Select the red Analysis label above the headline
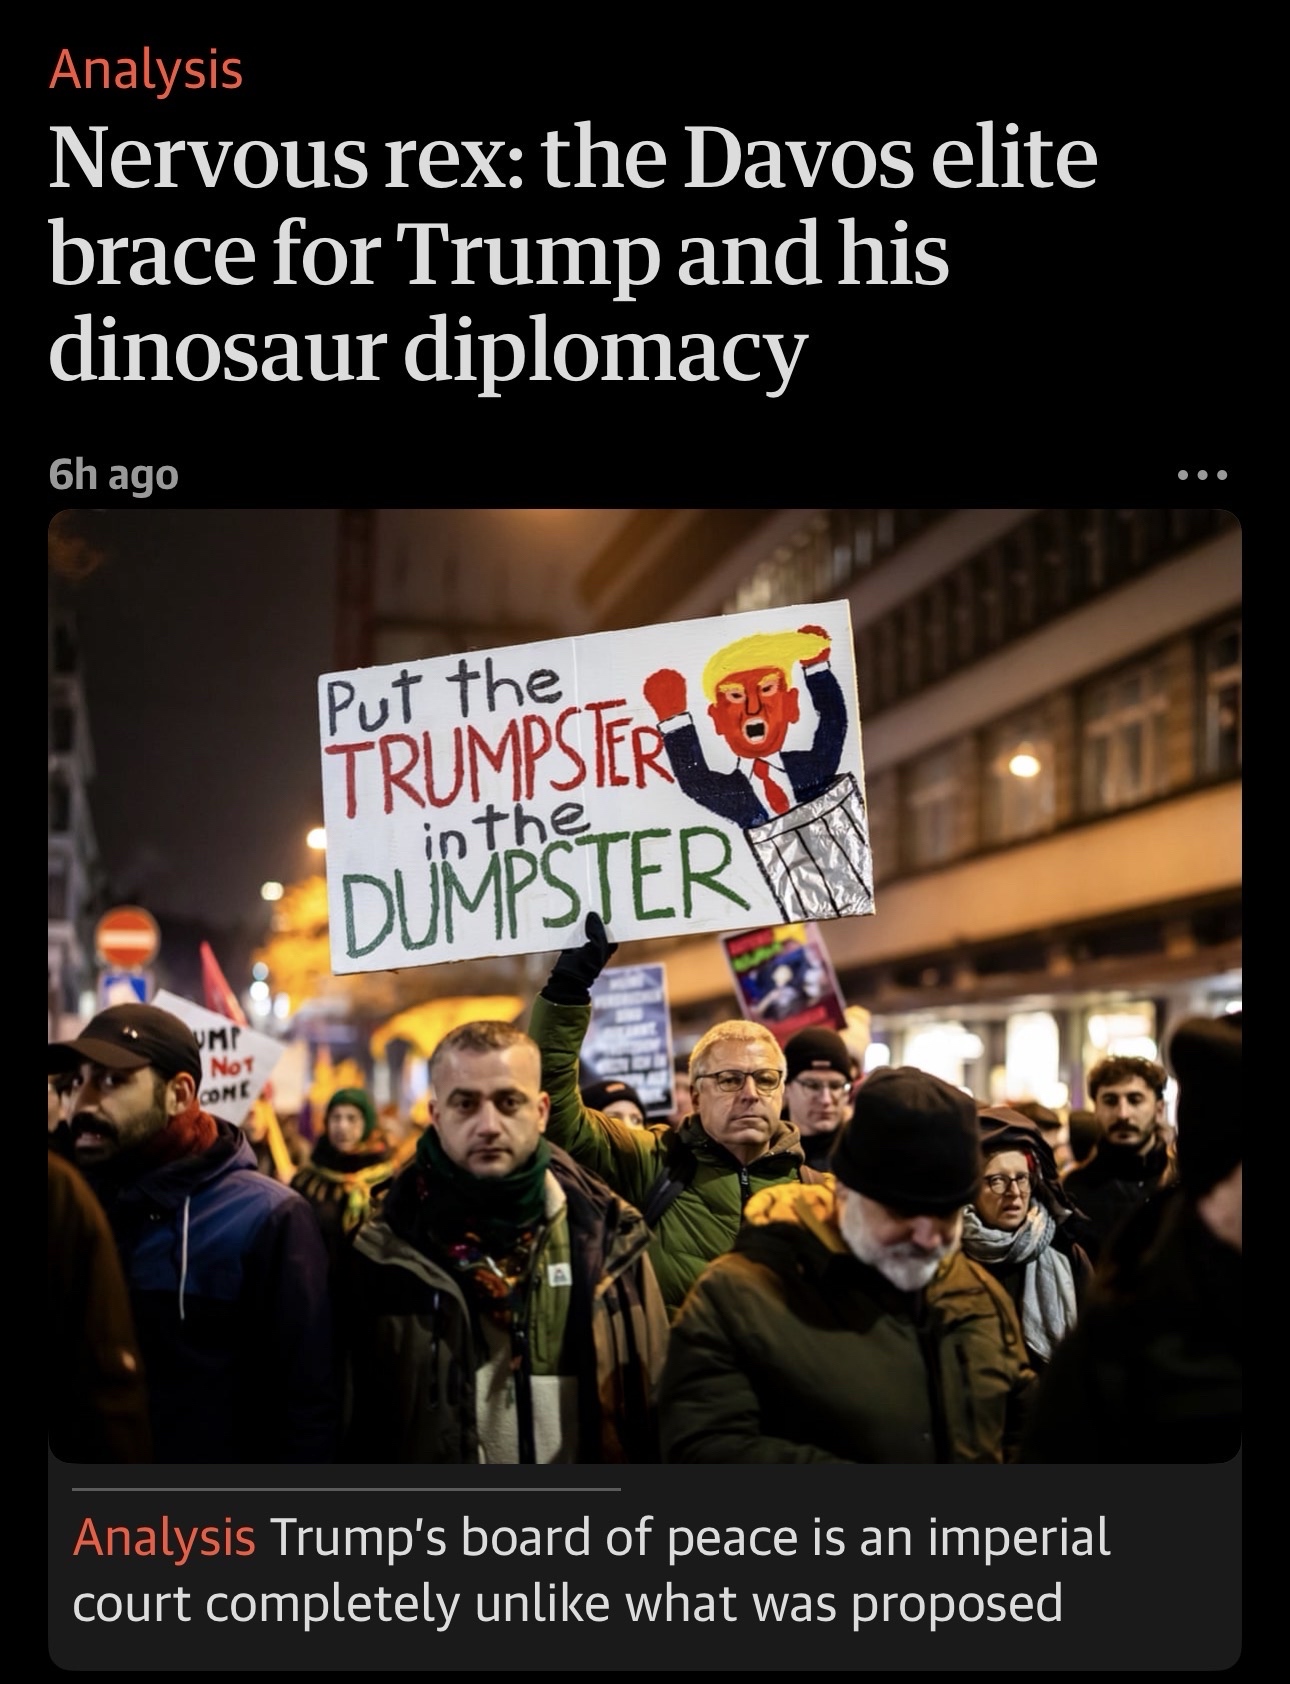The width and height of the screenshot is (1290, 1684). pos(146,70)
